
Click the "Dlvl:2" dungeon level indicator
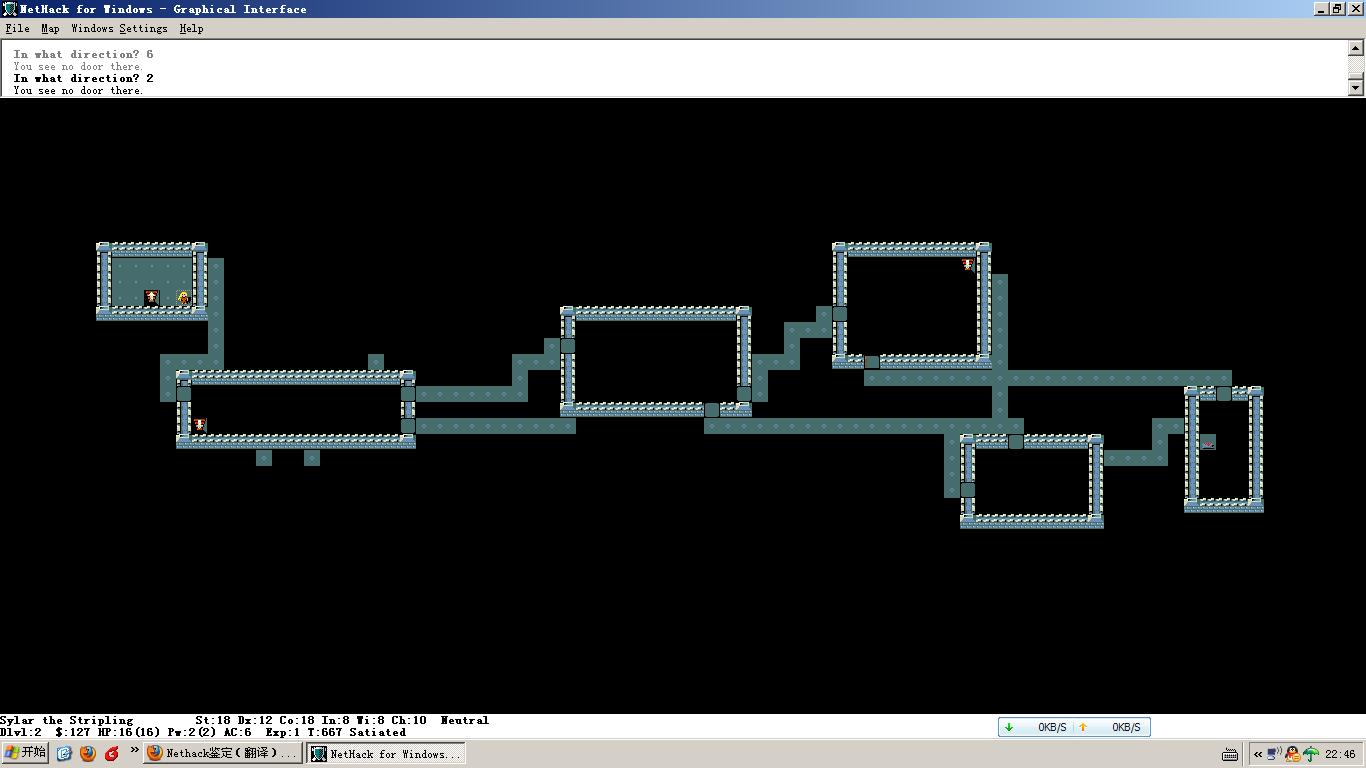21,732
